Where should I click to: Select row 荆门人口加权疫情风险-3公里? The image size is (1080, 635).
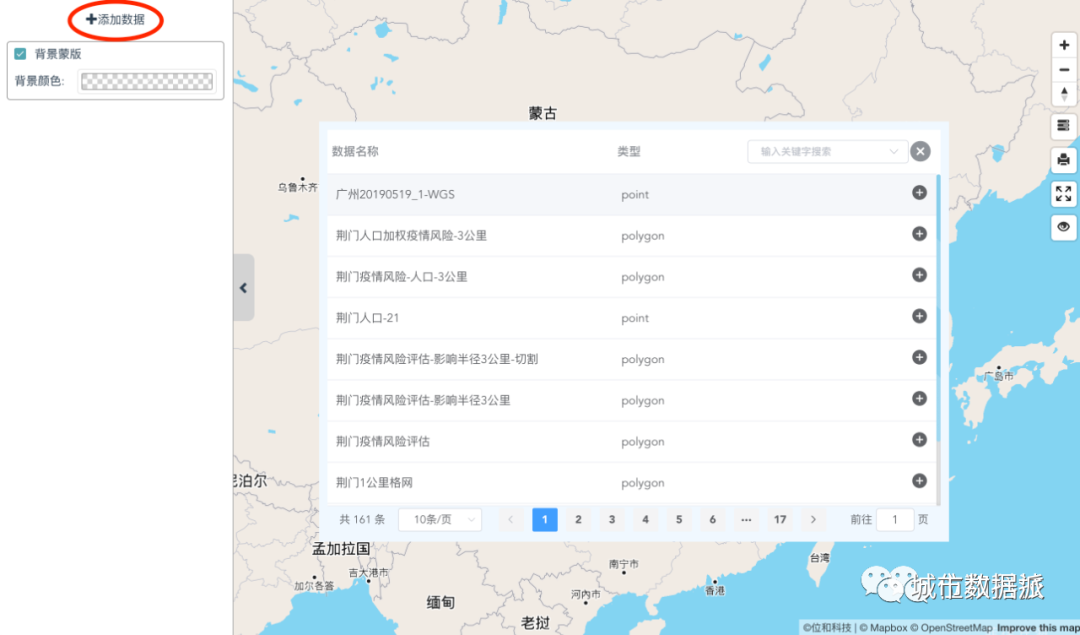tap(631, 236)
